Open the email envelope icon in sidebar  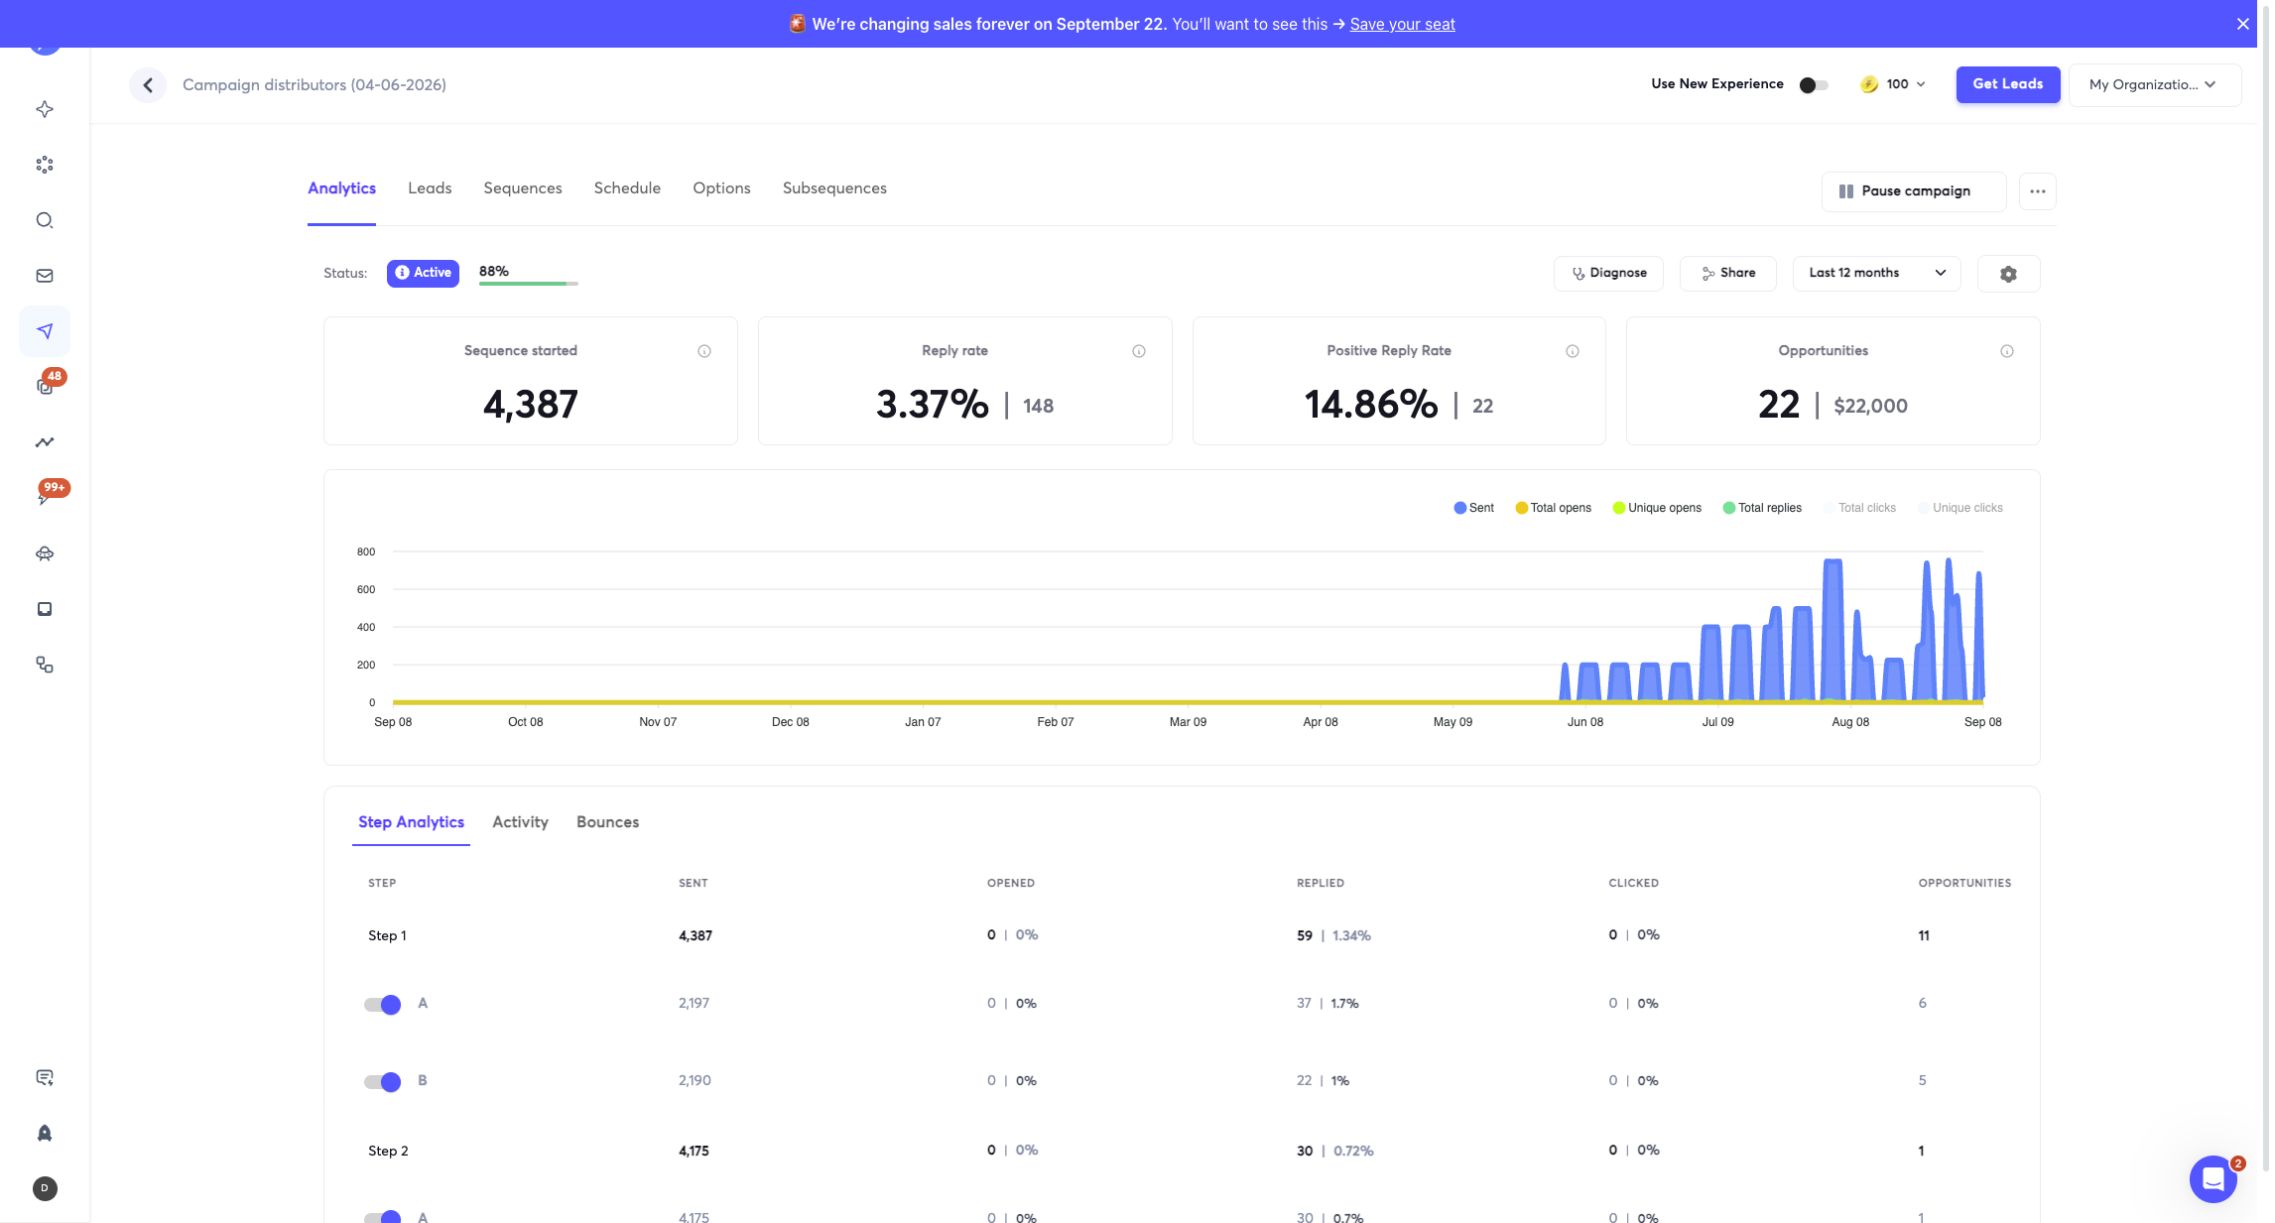pos(44,276)
